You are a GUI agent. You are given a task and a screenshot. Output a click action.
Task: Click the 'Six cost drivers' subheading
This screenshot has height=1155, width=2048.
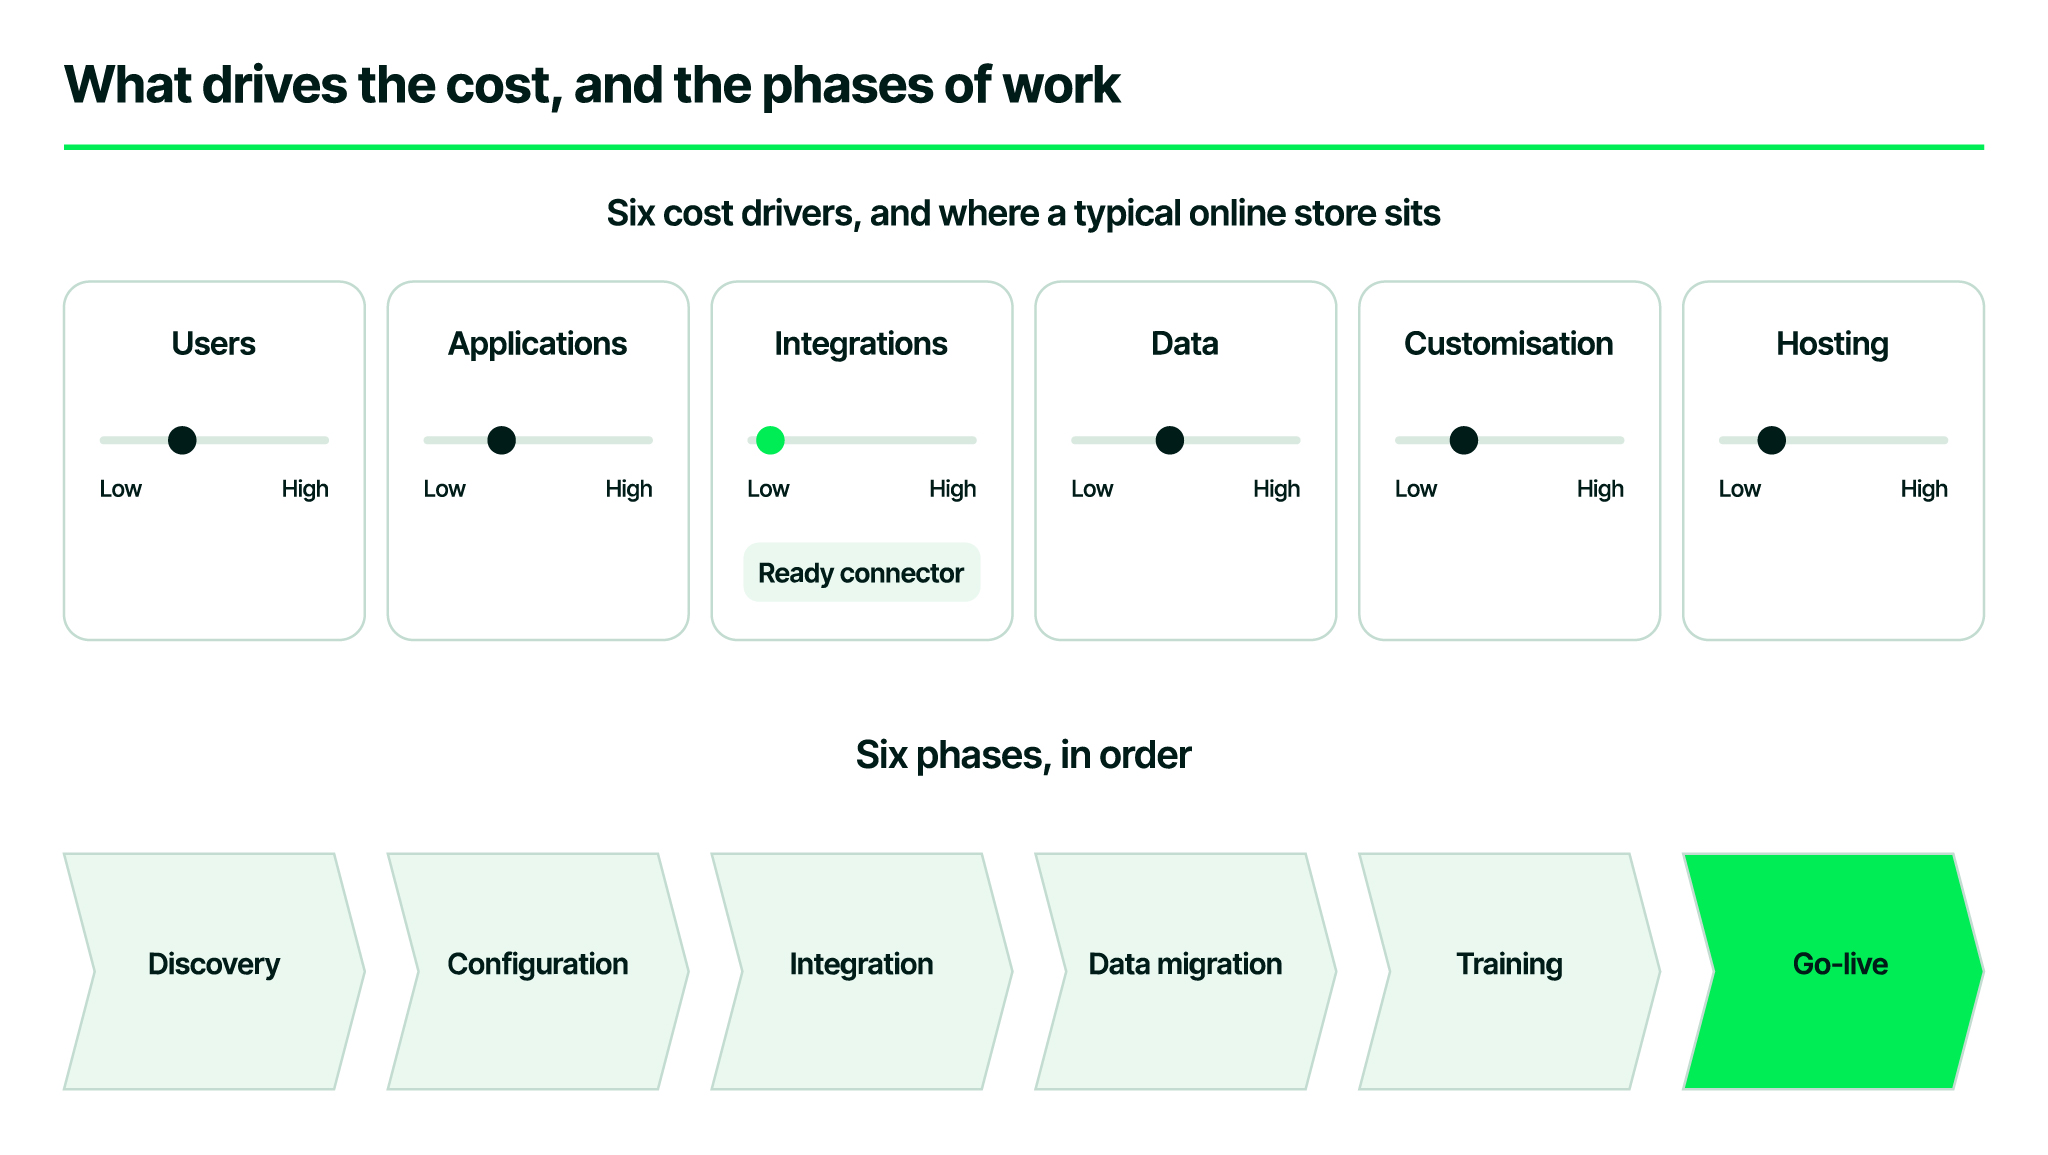pyautogui.click(x=1024, y=214)
